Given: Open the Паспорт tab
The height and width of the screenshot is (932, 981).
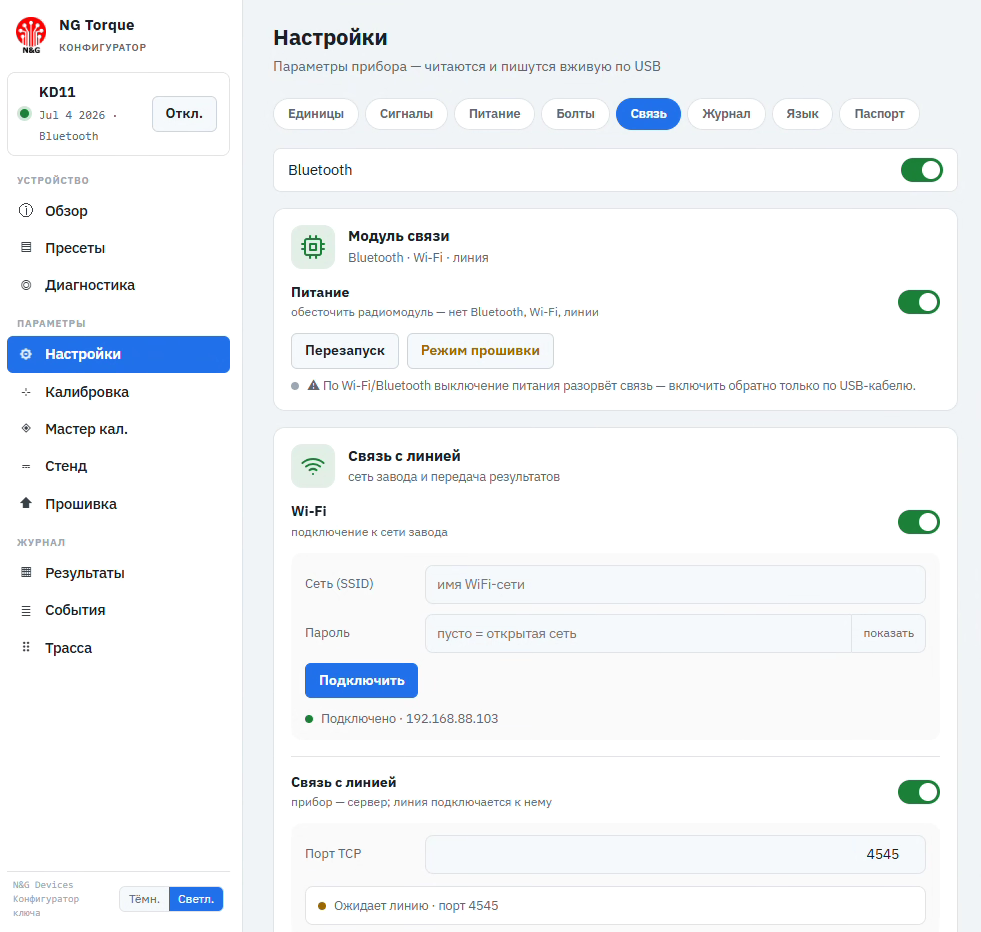Looking at the screenshot, I should click(x=879, y=114).
